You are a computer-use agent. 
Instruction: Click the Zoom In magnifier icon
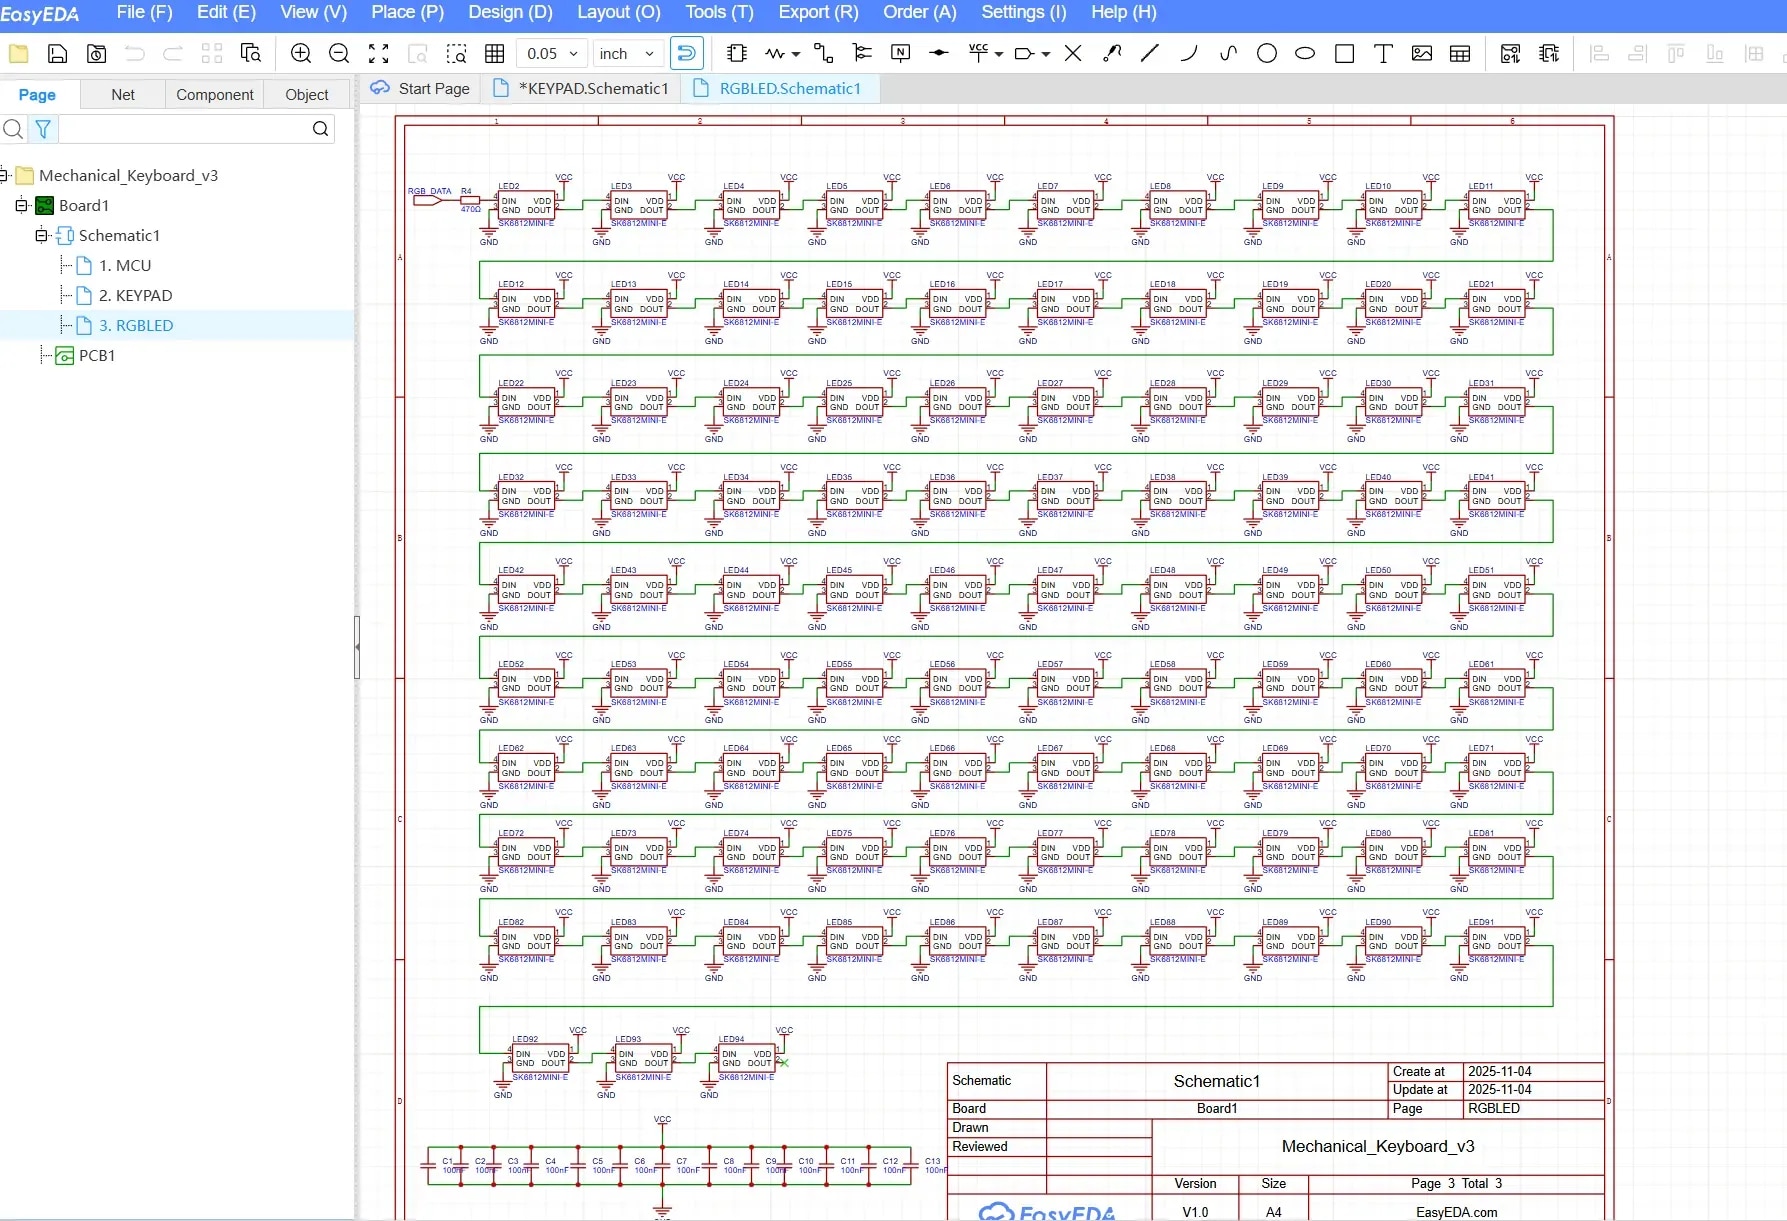[x=300, y=54]
